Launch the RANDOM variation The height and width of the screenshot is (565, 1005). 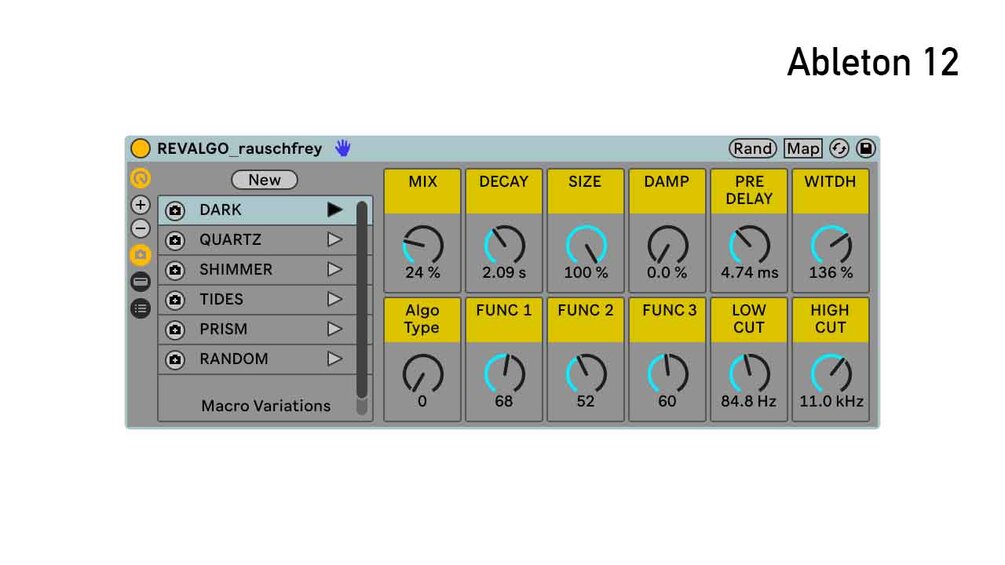pos(334,359)
